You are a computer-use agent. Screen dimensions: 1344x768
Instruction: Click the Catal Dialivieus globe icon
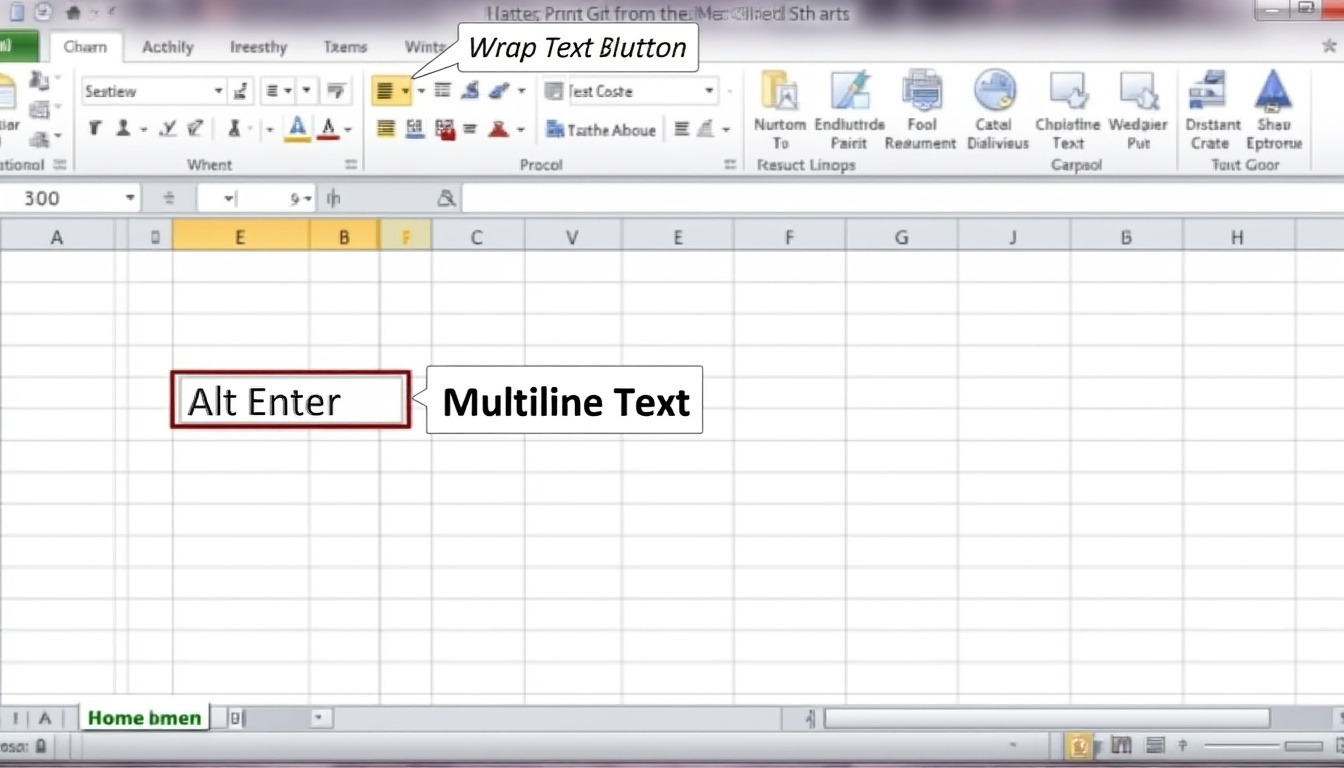click(994, 91)
